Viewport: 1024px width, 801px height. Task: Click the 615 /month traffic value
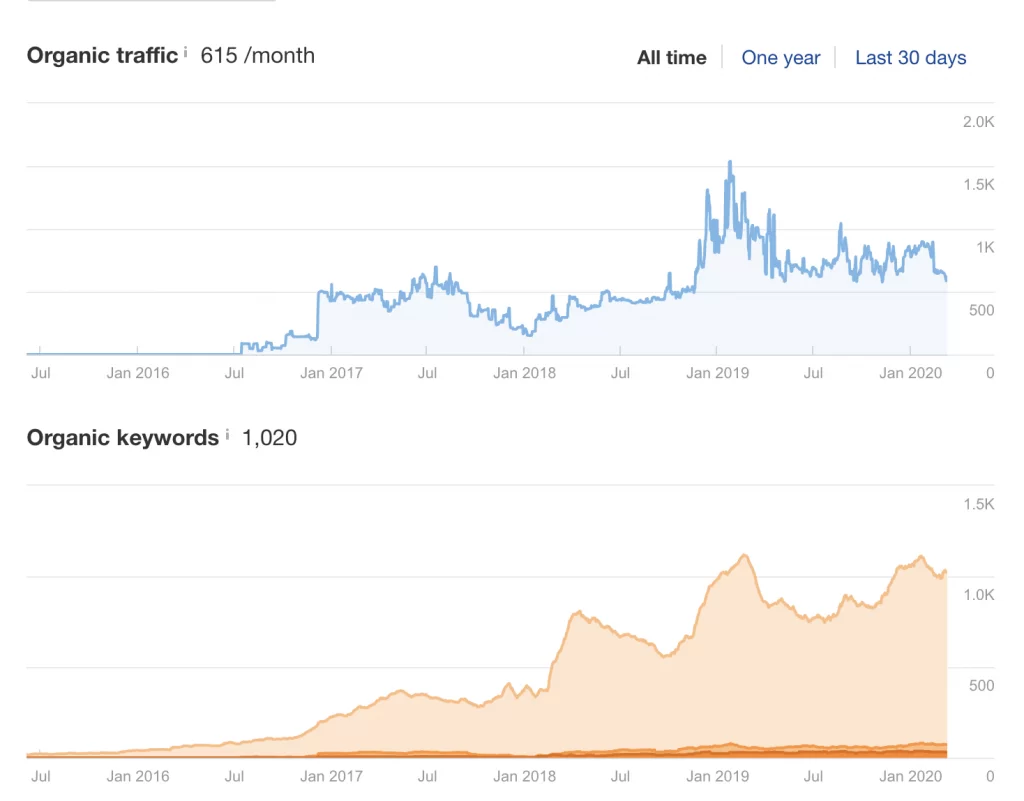pyautogui.click(x=257, y=55)
